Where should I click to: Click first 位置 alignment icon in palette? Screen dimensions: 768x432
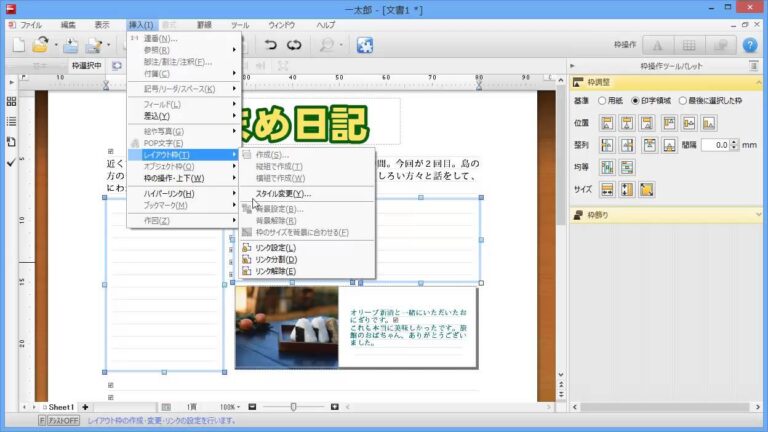tap(607, 123)
